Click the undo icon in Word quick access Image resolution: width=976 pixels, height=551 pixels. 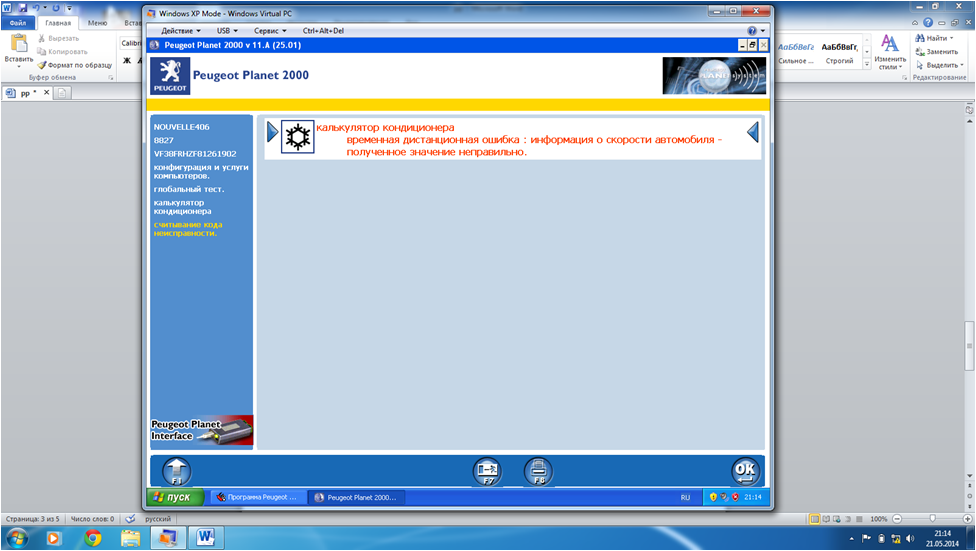(x=35, y=7)
